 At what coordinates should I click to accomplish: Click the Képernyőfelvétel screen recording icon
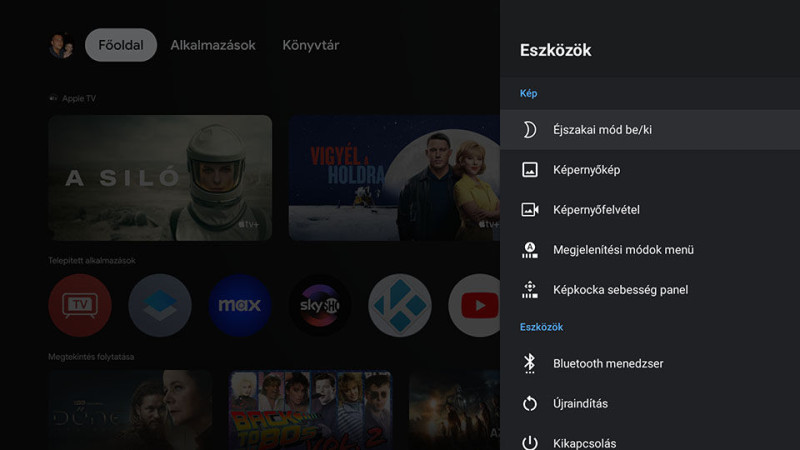pos(530,210)
